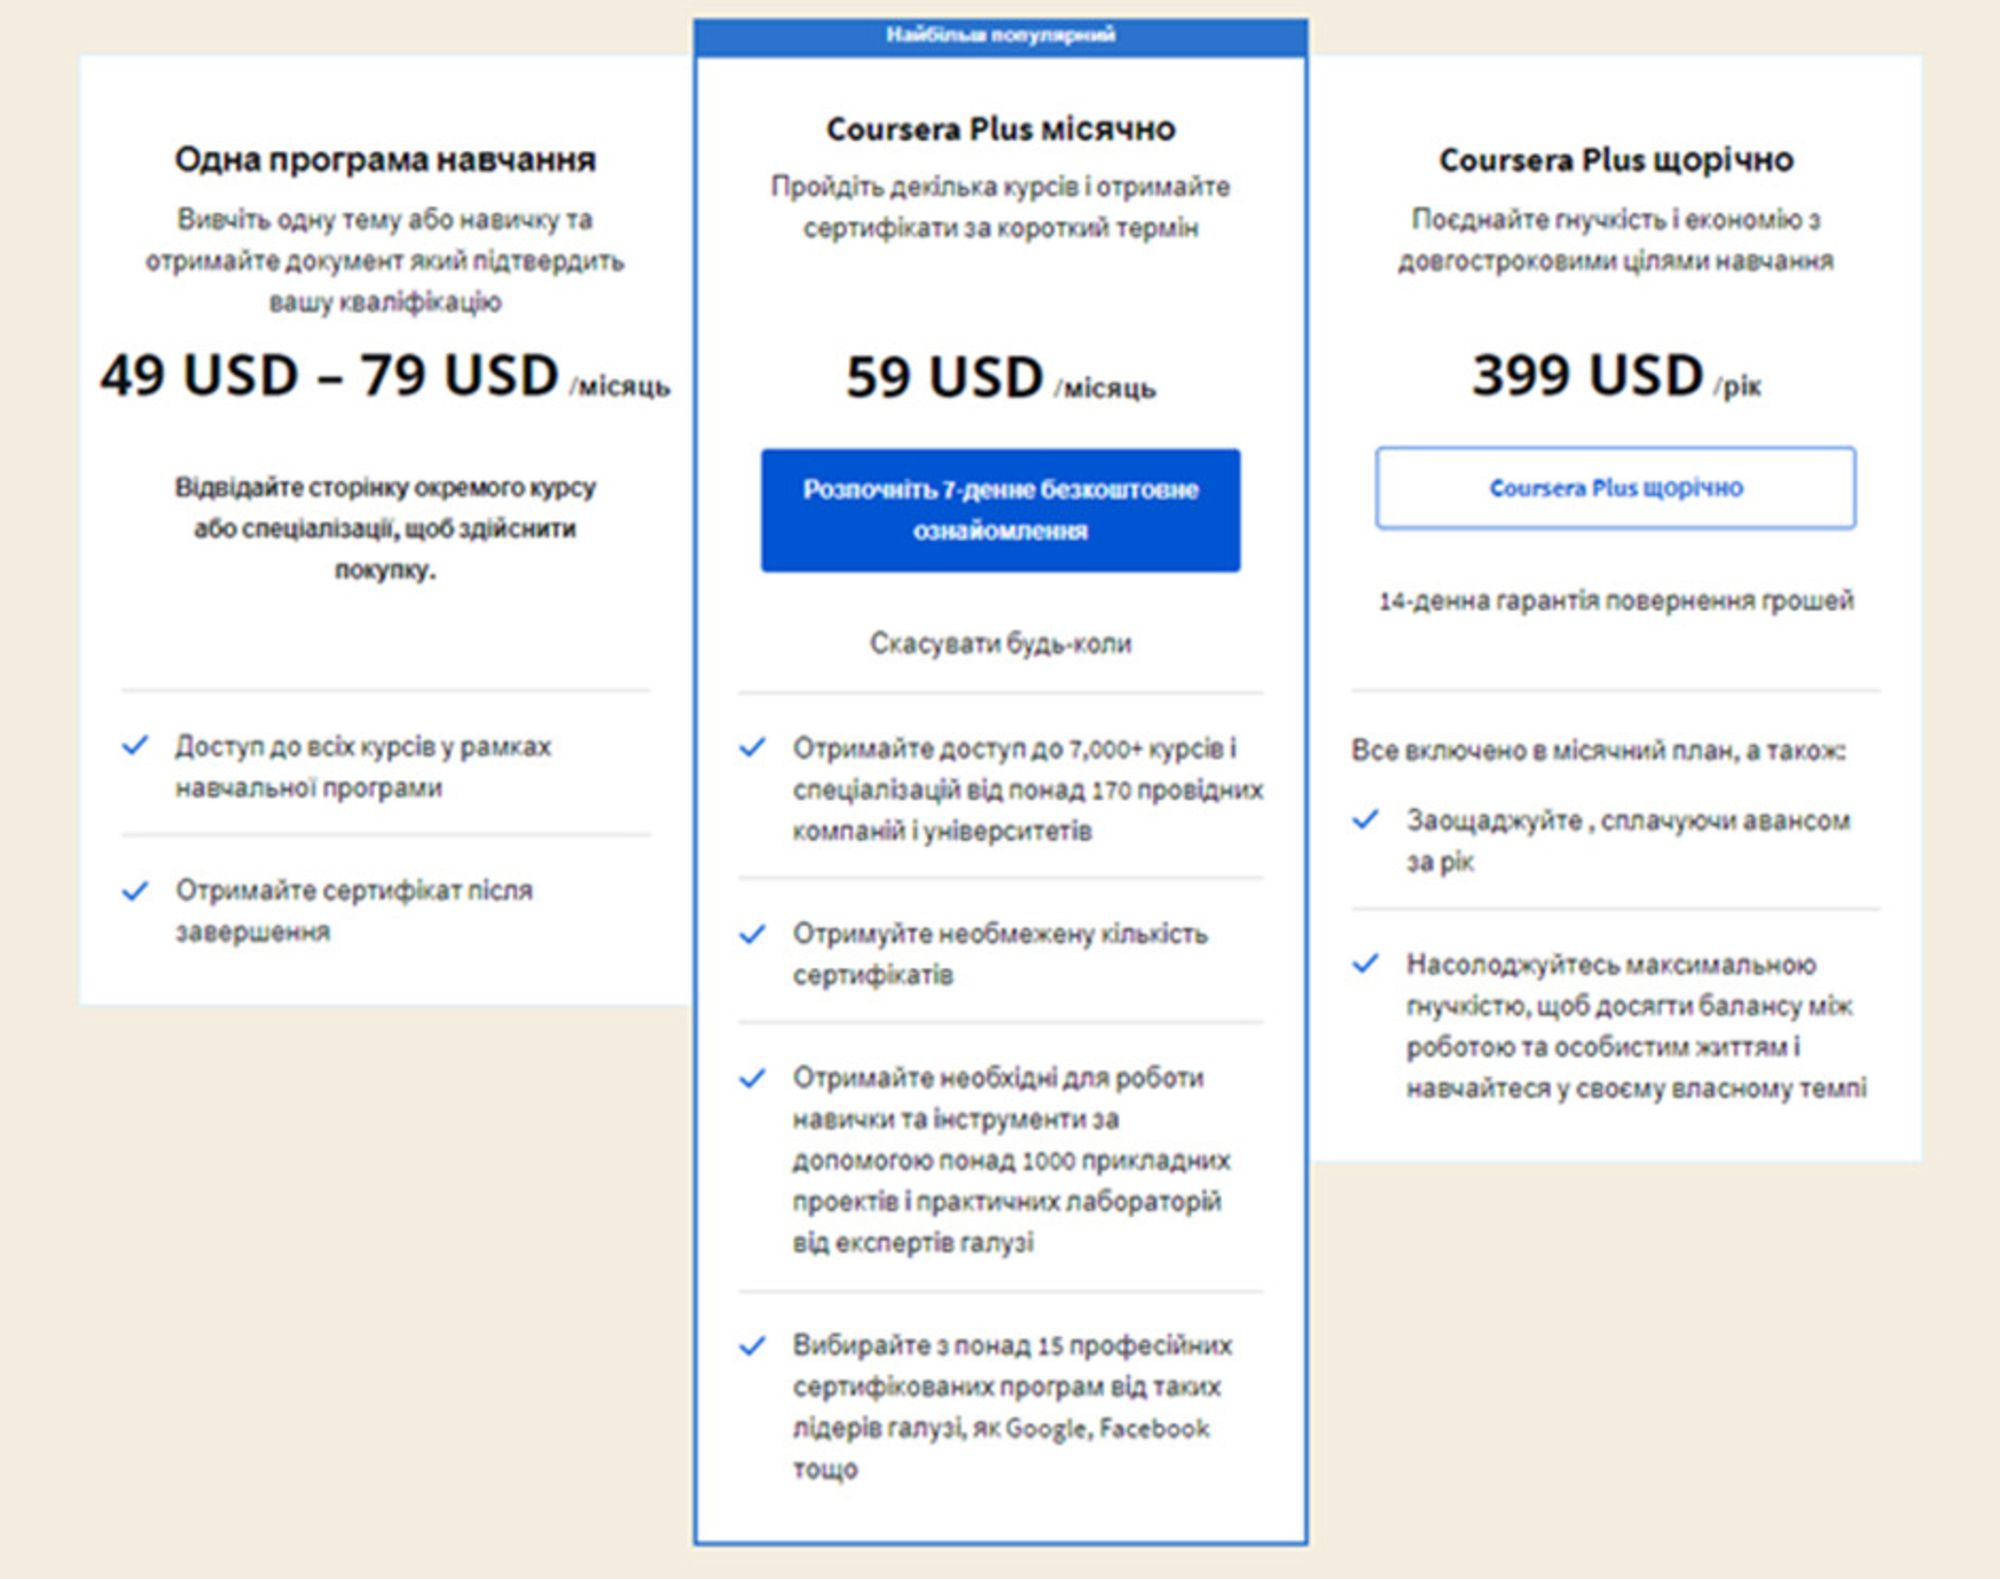2000x1579 pixels.
Task: Click the '399 USD /рік' price
Action: pyautogui.click(x=1615, y=376)
